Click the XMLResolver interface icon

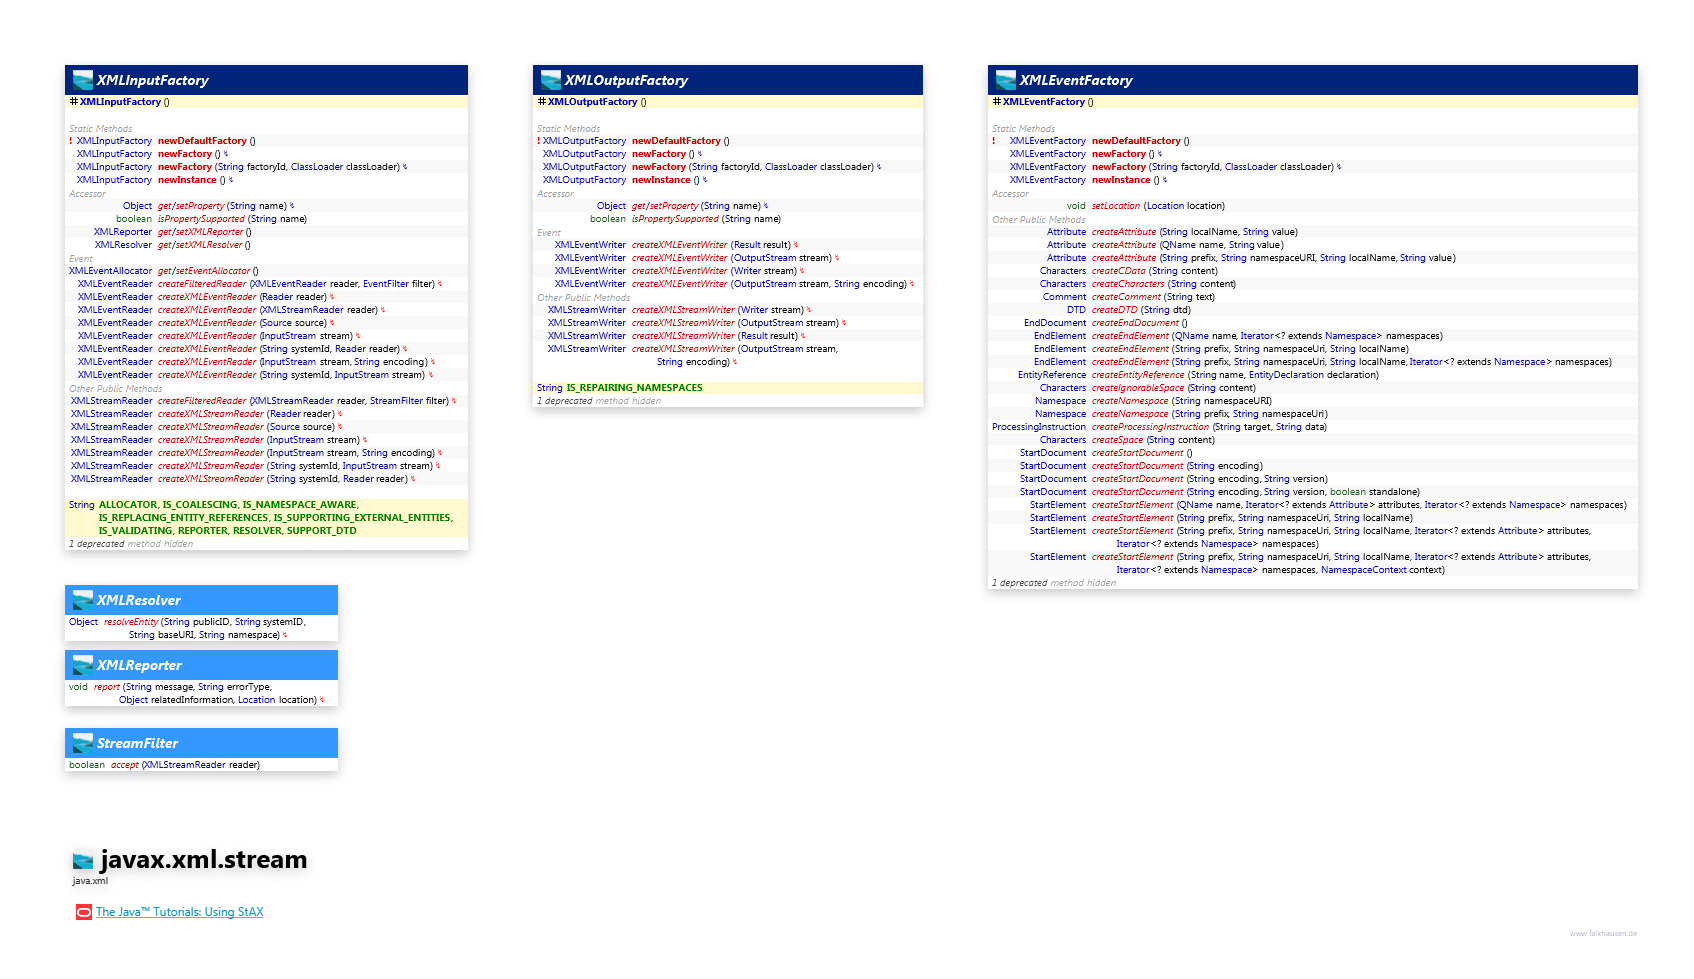83,600
